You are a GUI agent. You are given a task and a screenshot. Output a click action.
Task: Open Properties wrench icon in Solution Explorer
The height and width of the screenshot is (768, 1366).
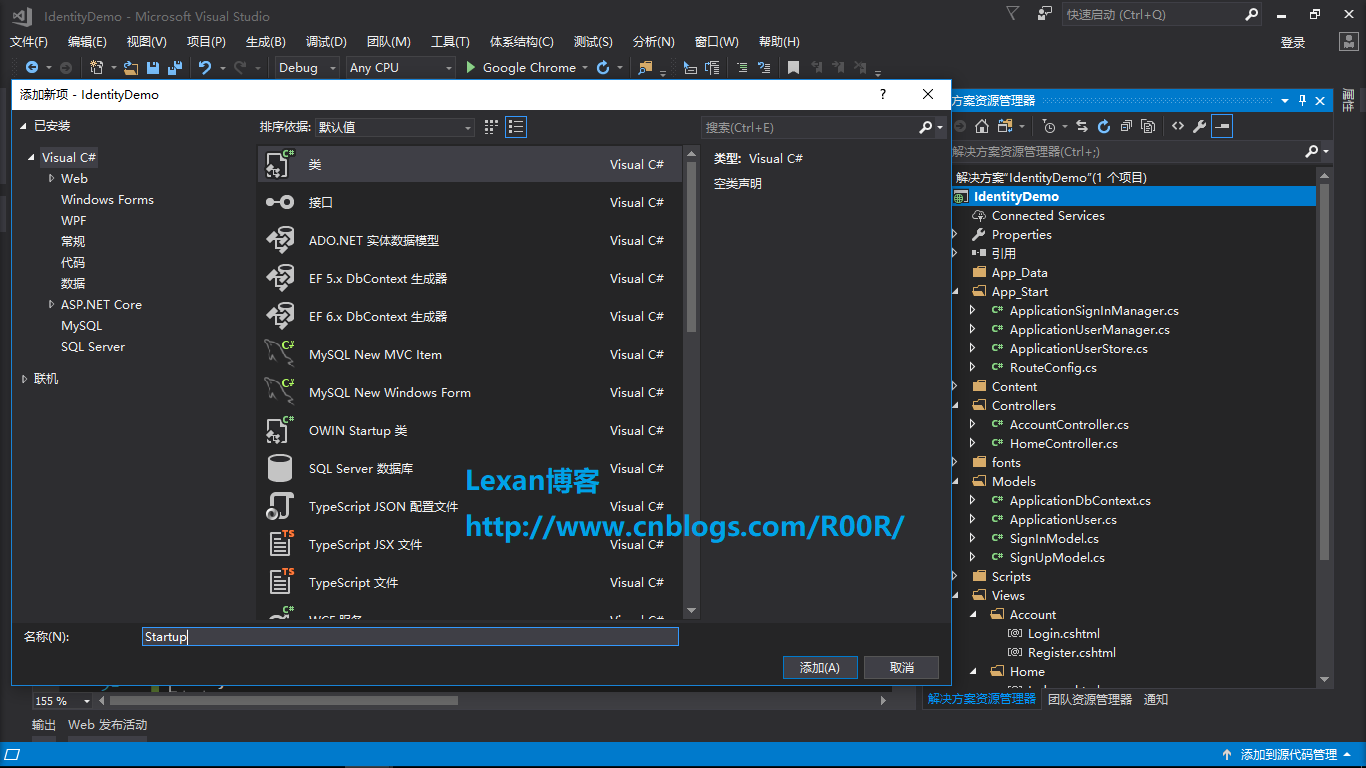(1199, 126)
